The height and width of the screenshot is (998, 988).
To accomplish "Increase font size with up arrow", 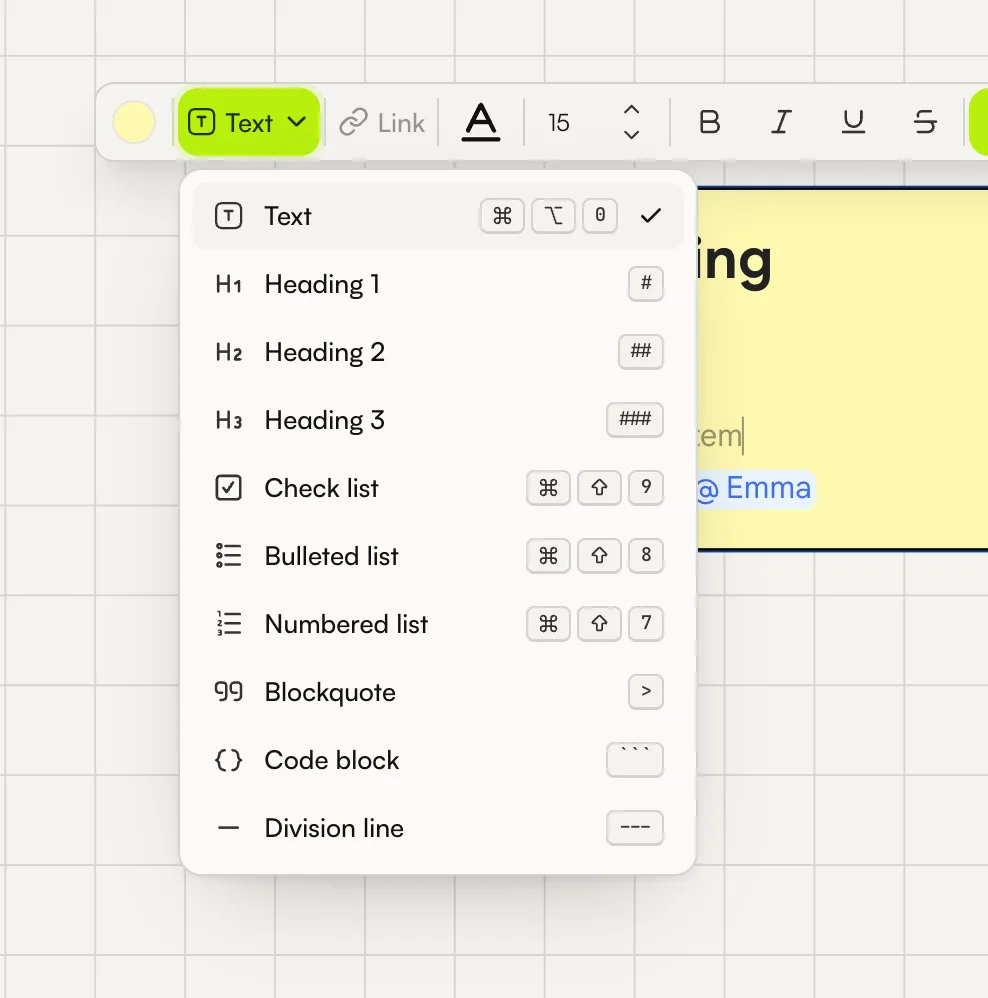I will (631, 109).
